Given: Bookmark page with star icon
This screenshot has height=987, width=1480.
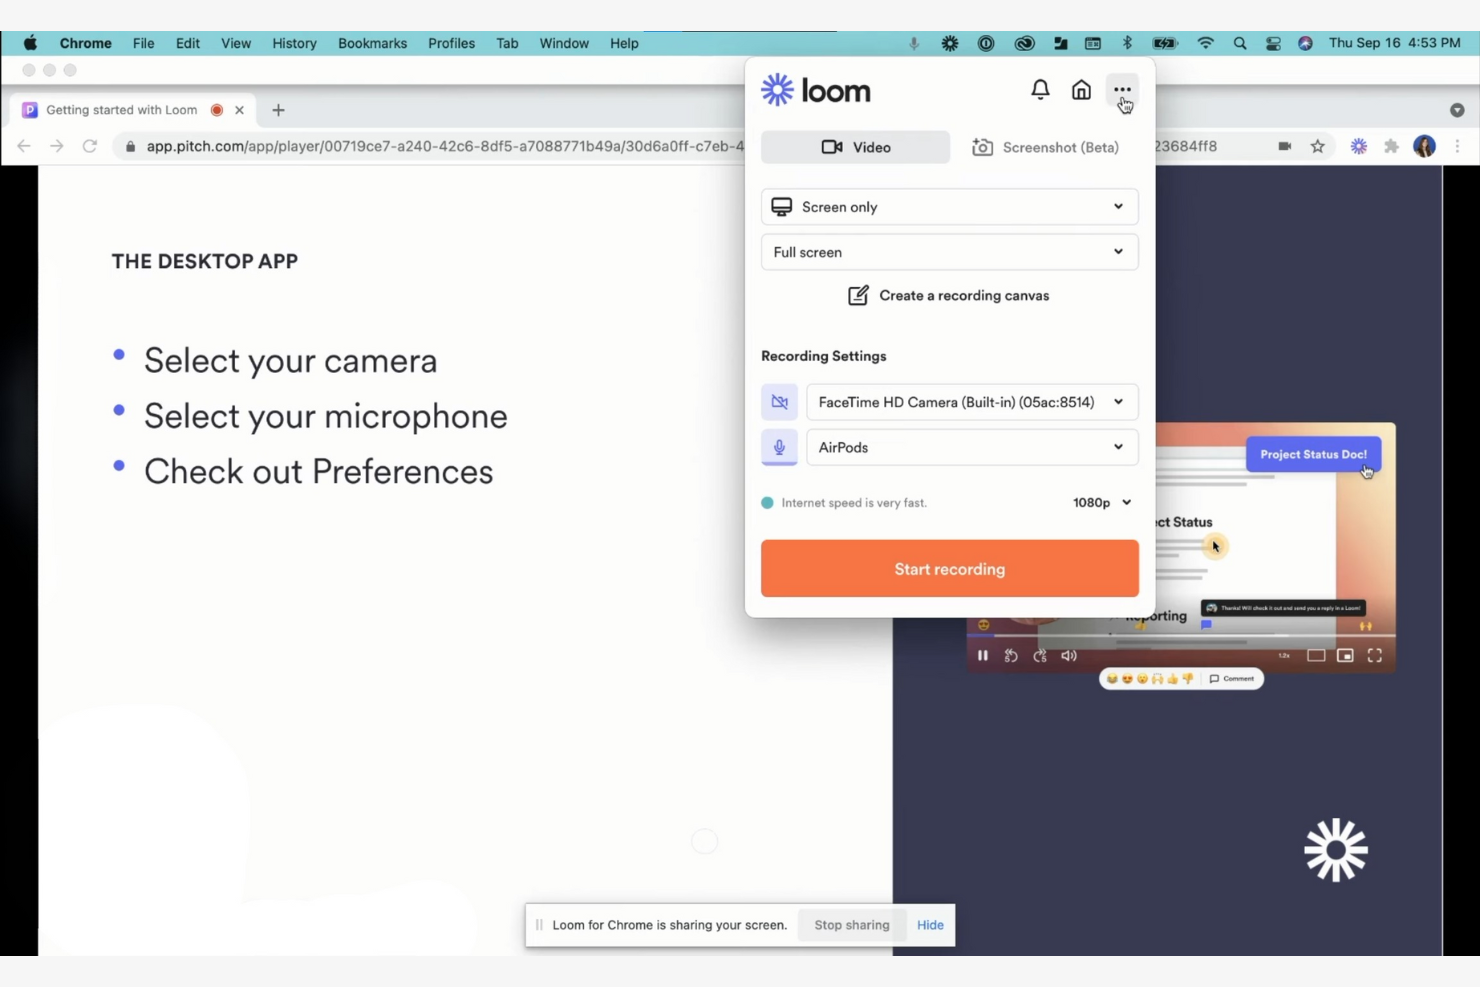Looking at the screenshot, I should 1318,146.
